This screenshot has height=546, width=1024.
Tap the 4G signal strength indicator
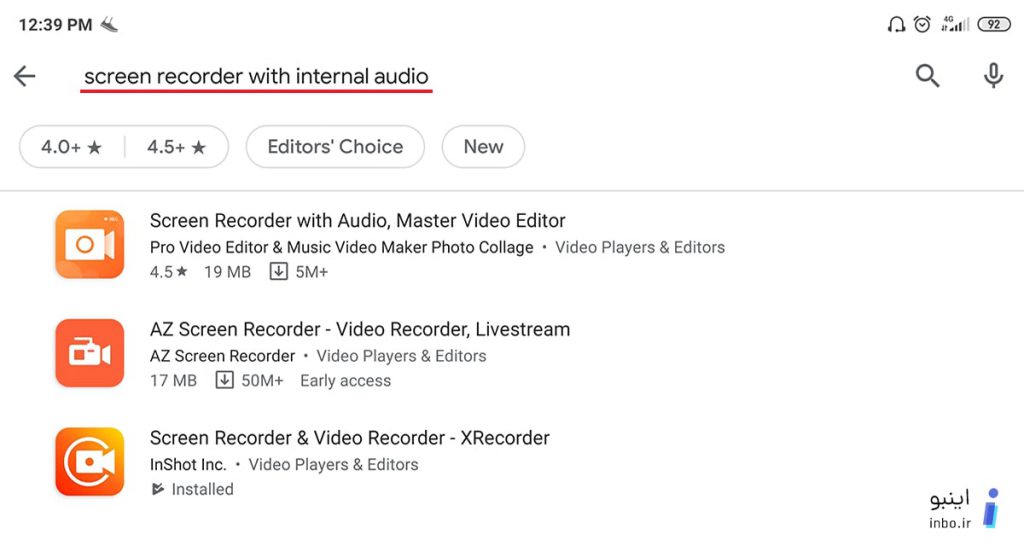tap(955, 24)
